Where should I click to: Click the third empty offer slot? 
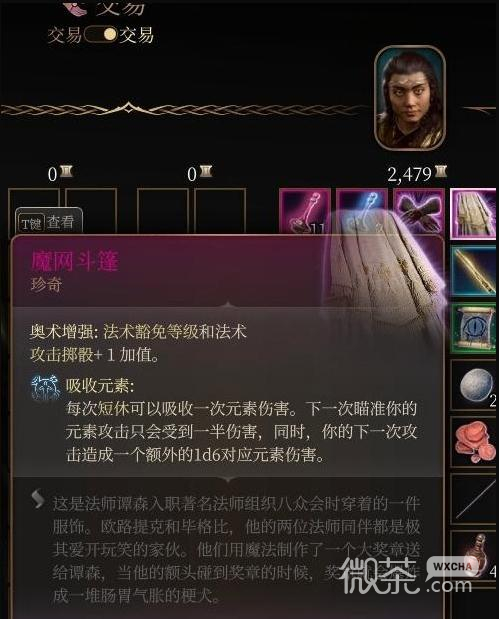(x=163, y=211)
